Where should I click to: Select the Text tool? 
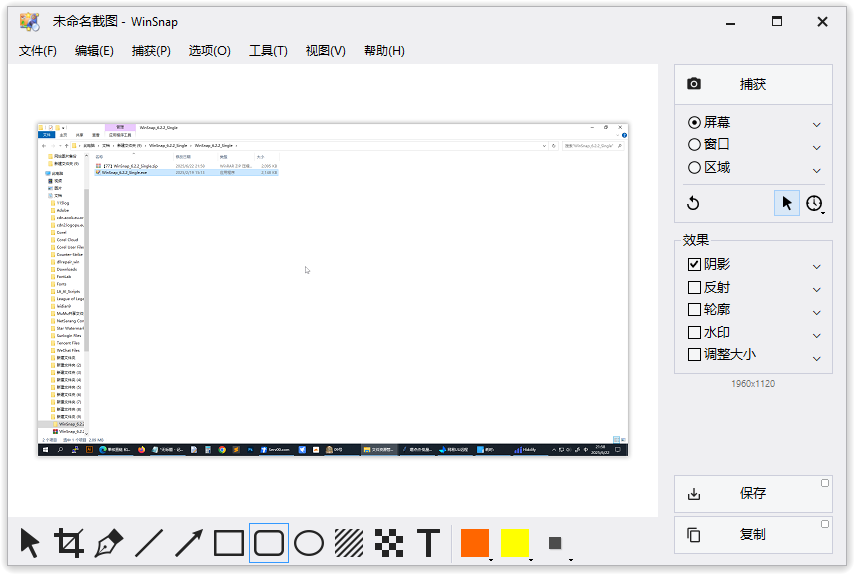[x=429, y=543]
